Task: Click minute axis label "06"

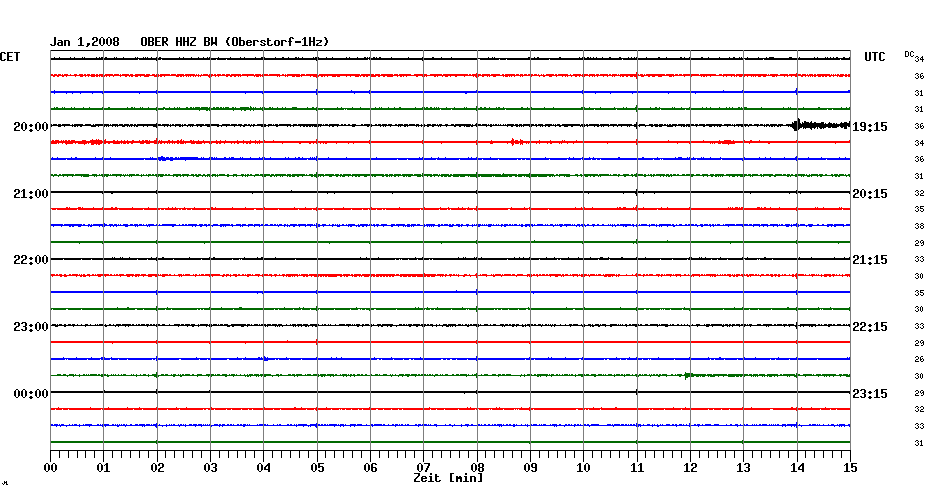Action: pyautogui.click(x=370, y=468)
